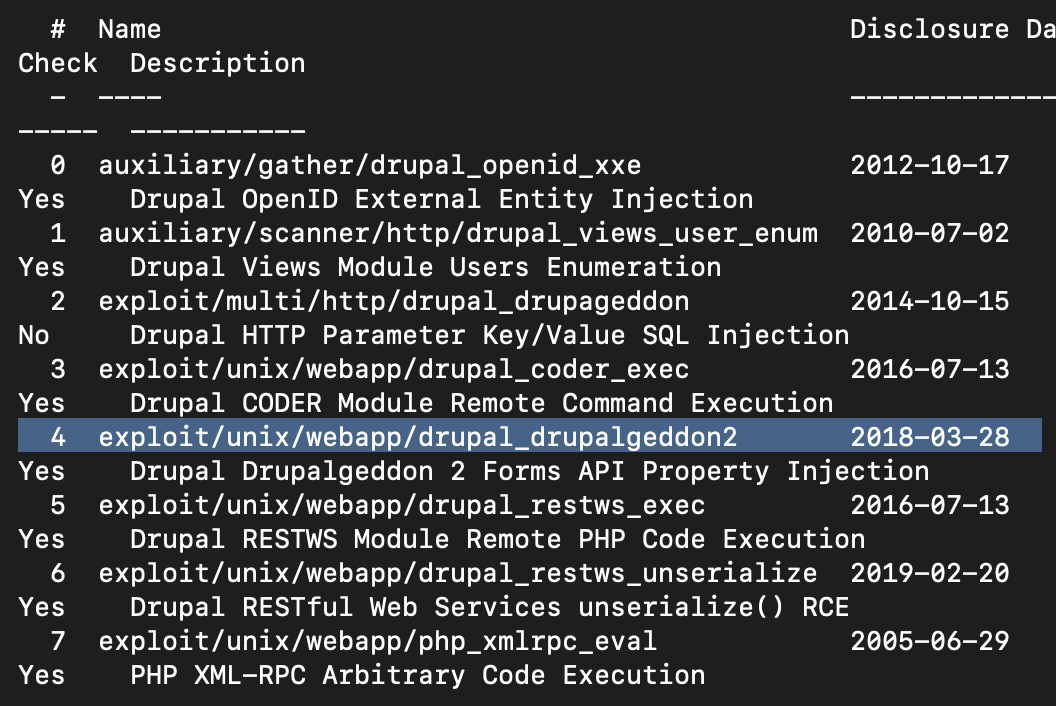Click the Description column header
The height and width of the screenshot is (706, 1056).
tap(217, 63)
